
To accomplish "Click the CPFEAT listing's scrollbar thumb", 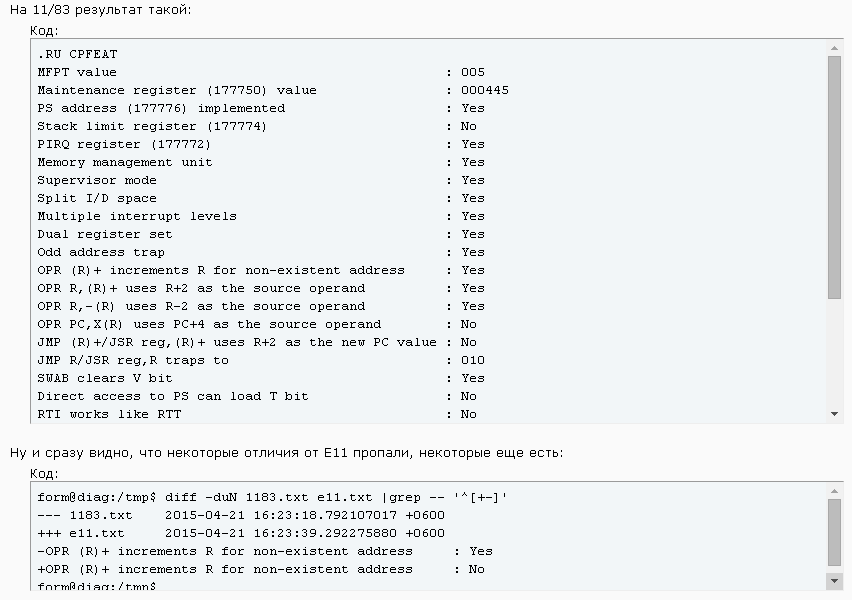I will 836,176.
